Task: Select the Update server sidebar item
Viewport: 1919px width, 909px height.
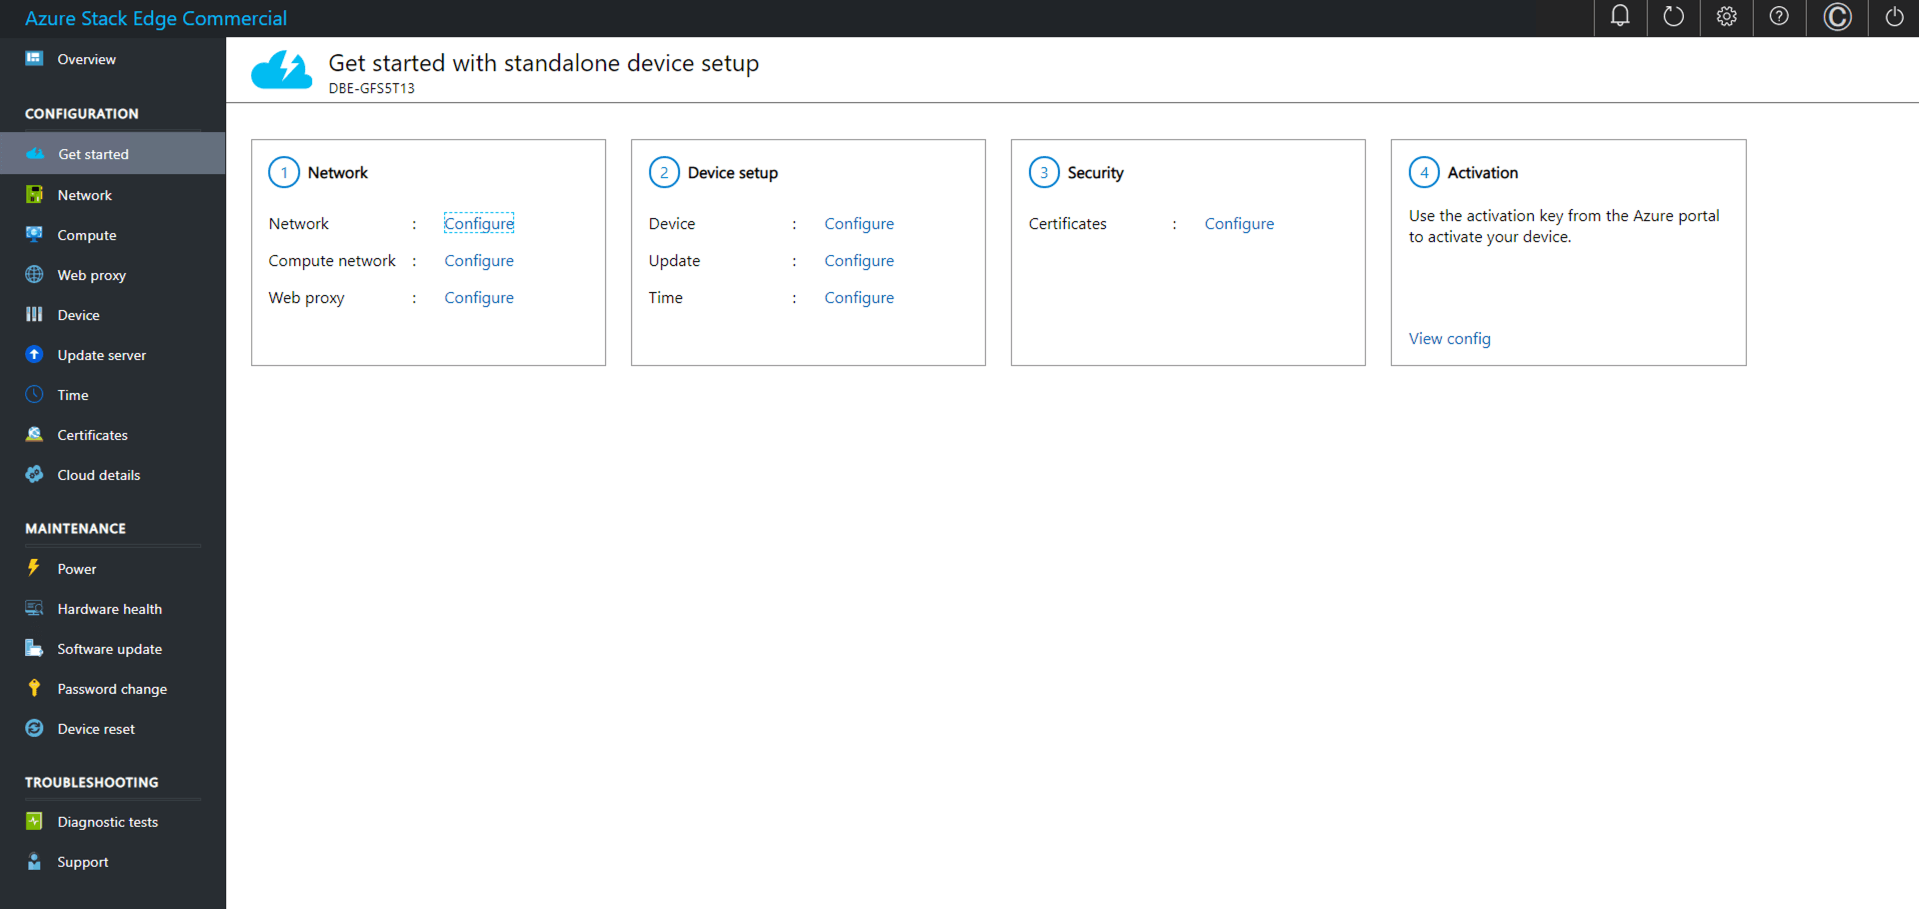Action: [x=101, y=354]
